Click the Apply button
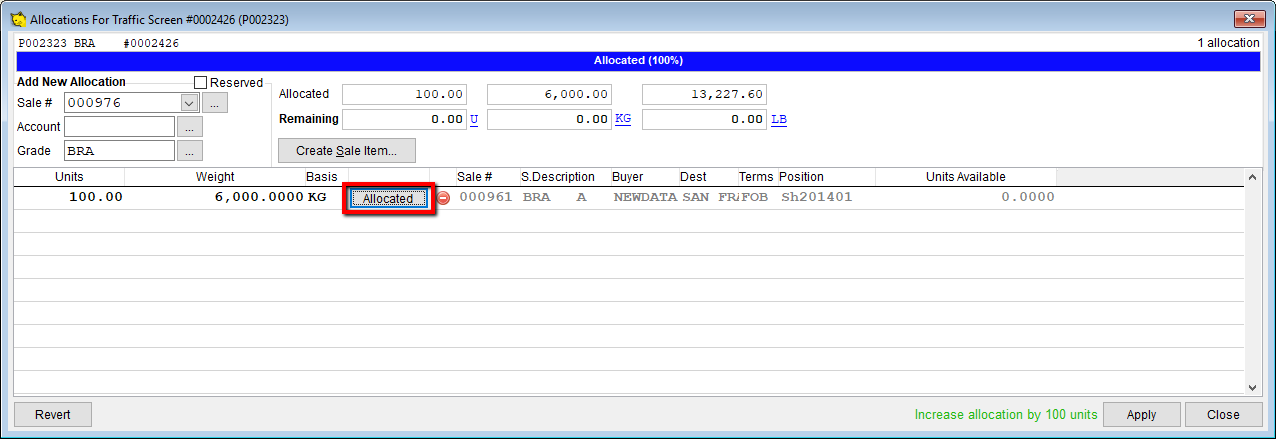The image size is (1276, 439). [1141, 414]
